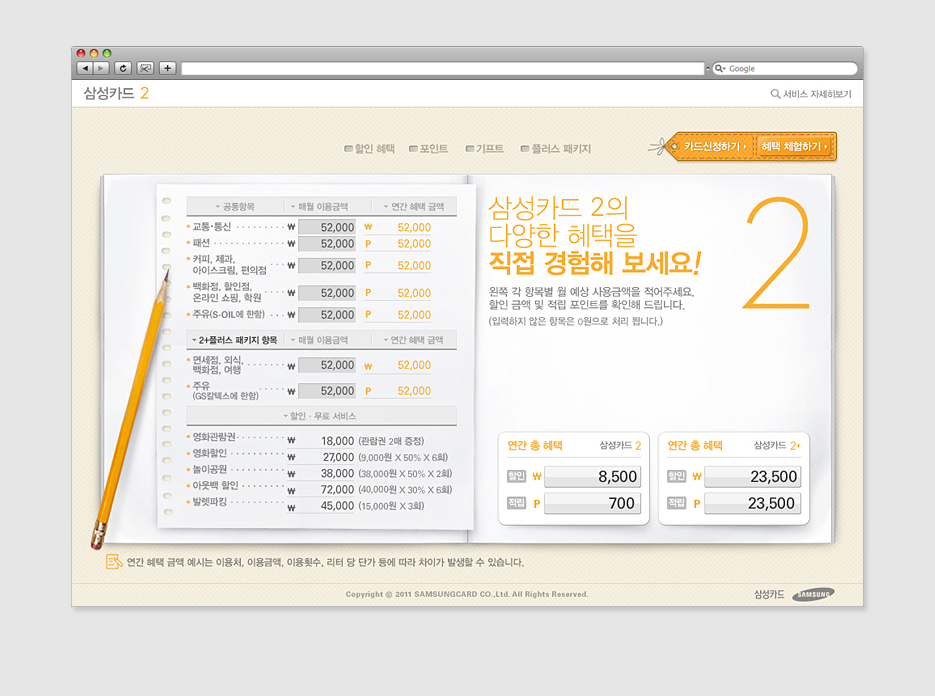Screen dimensions: 935x696
Task: Click the bookmarks icon in the browser toolbar
Action: [x=145, y=68]
